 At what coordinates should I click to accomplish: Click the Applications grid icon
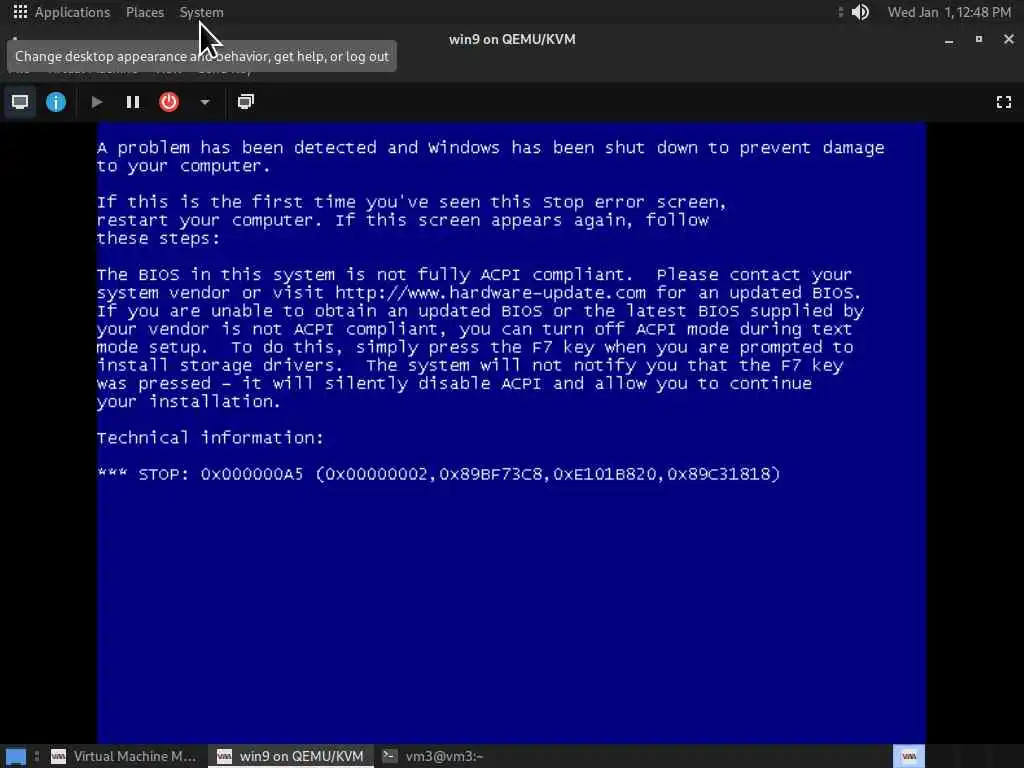[x=20, y=12]
